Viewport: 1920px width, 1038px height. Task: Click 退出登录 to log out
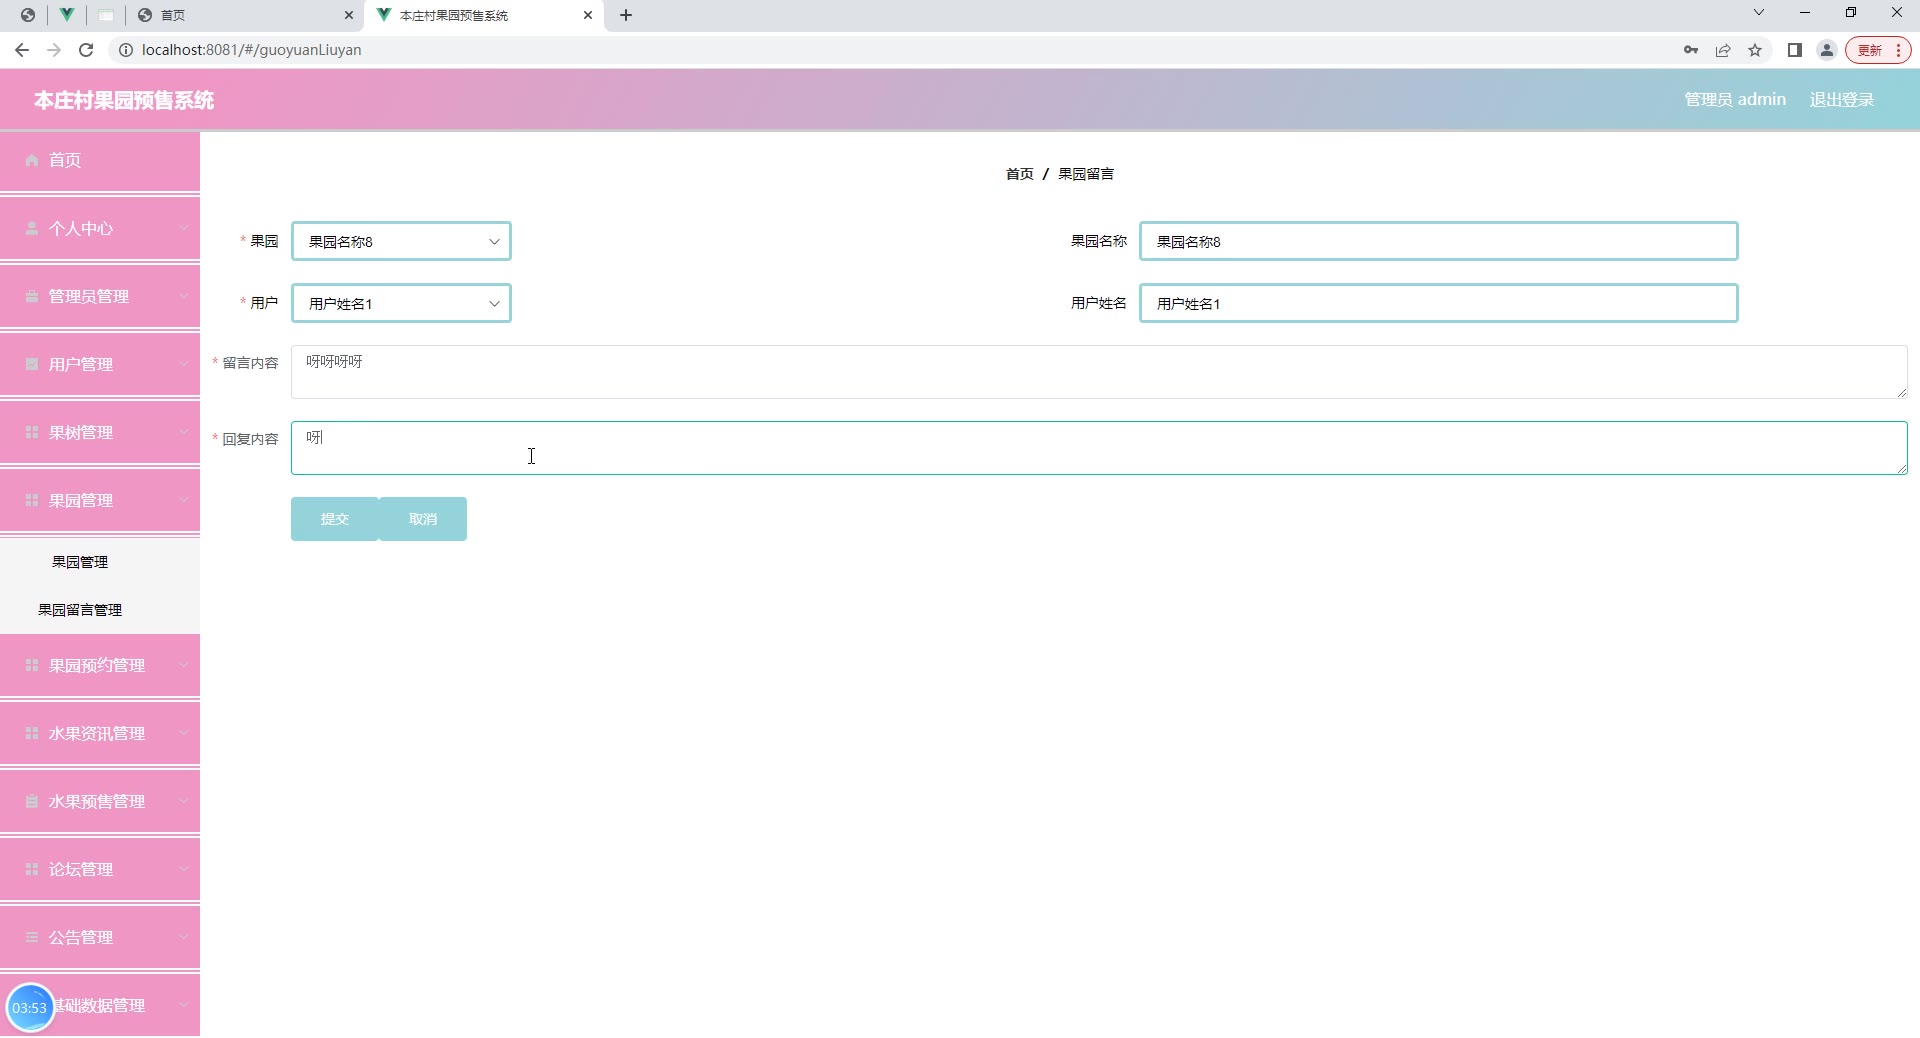tap(1841, 100)
